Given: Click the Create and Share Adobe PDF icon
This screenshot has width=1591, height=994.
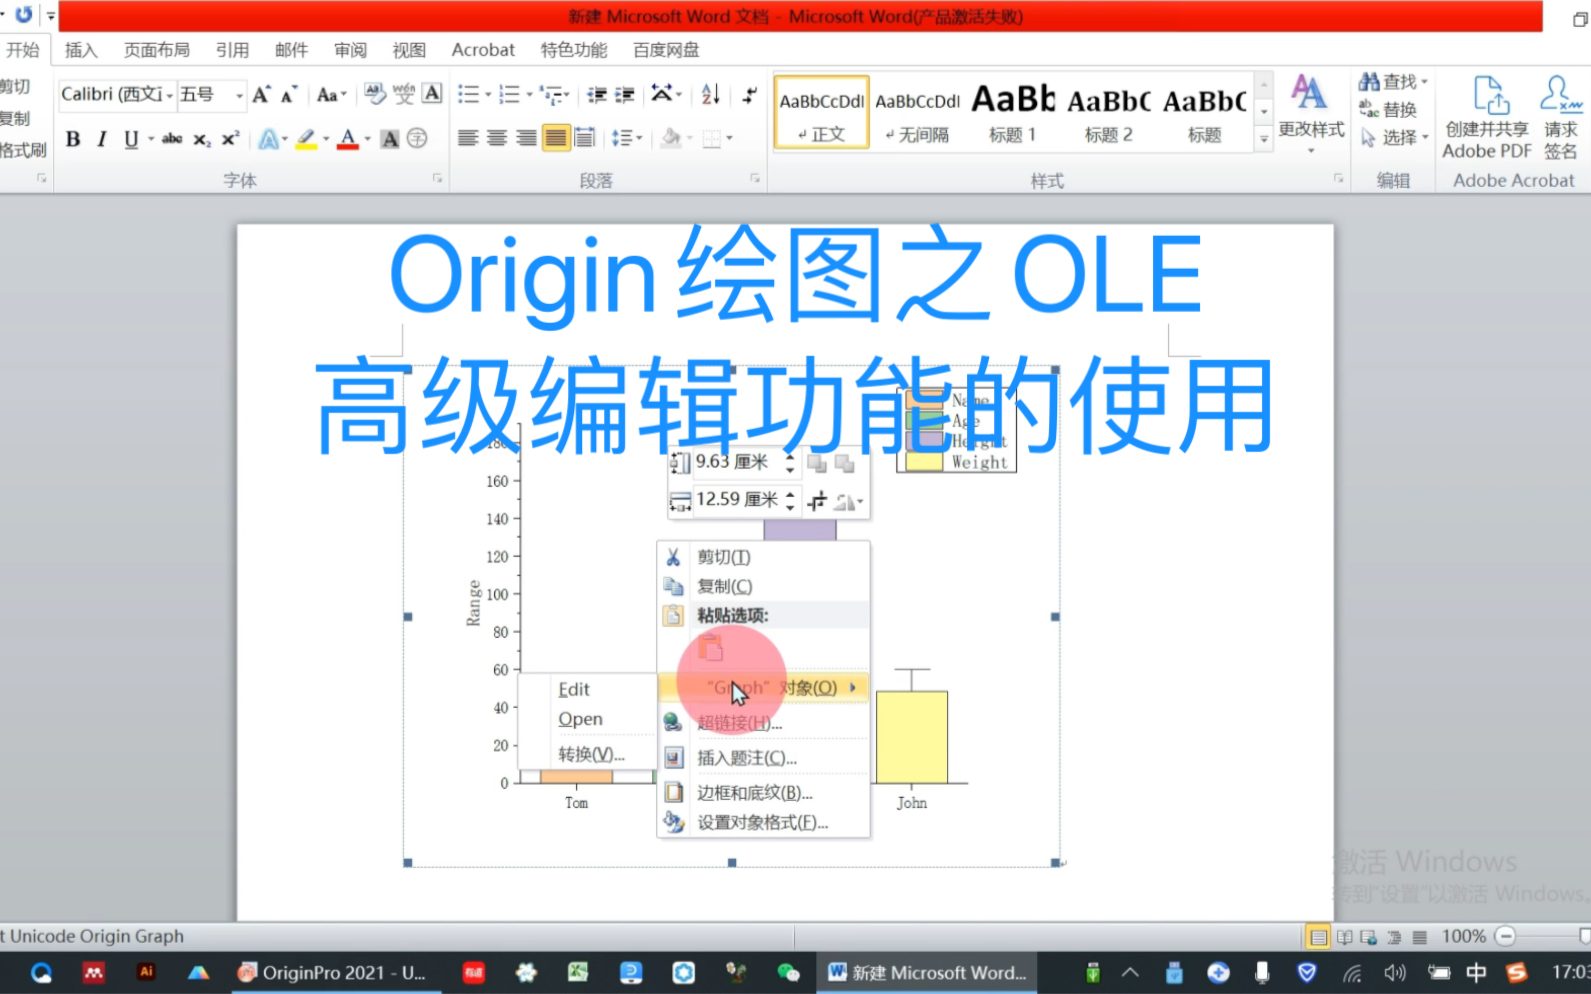Looking at the screenshot, I should pyautogui.click(x=1487, y=118).
